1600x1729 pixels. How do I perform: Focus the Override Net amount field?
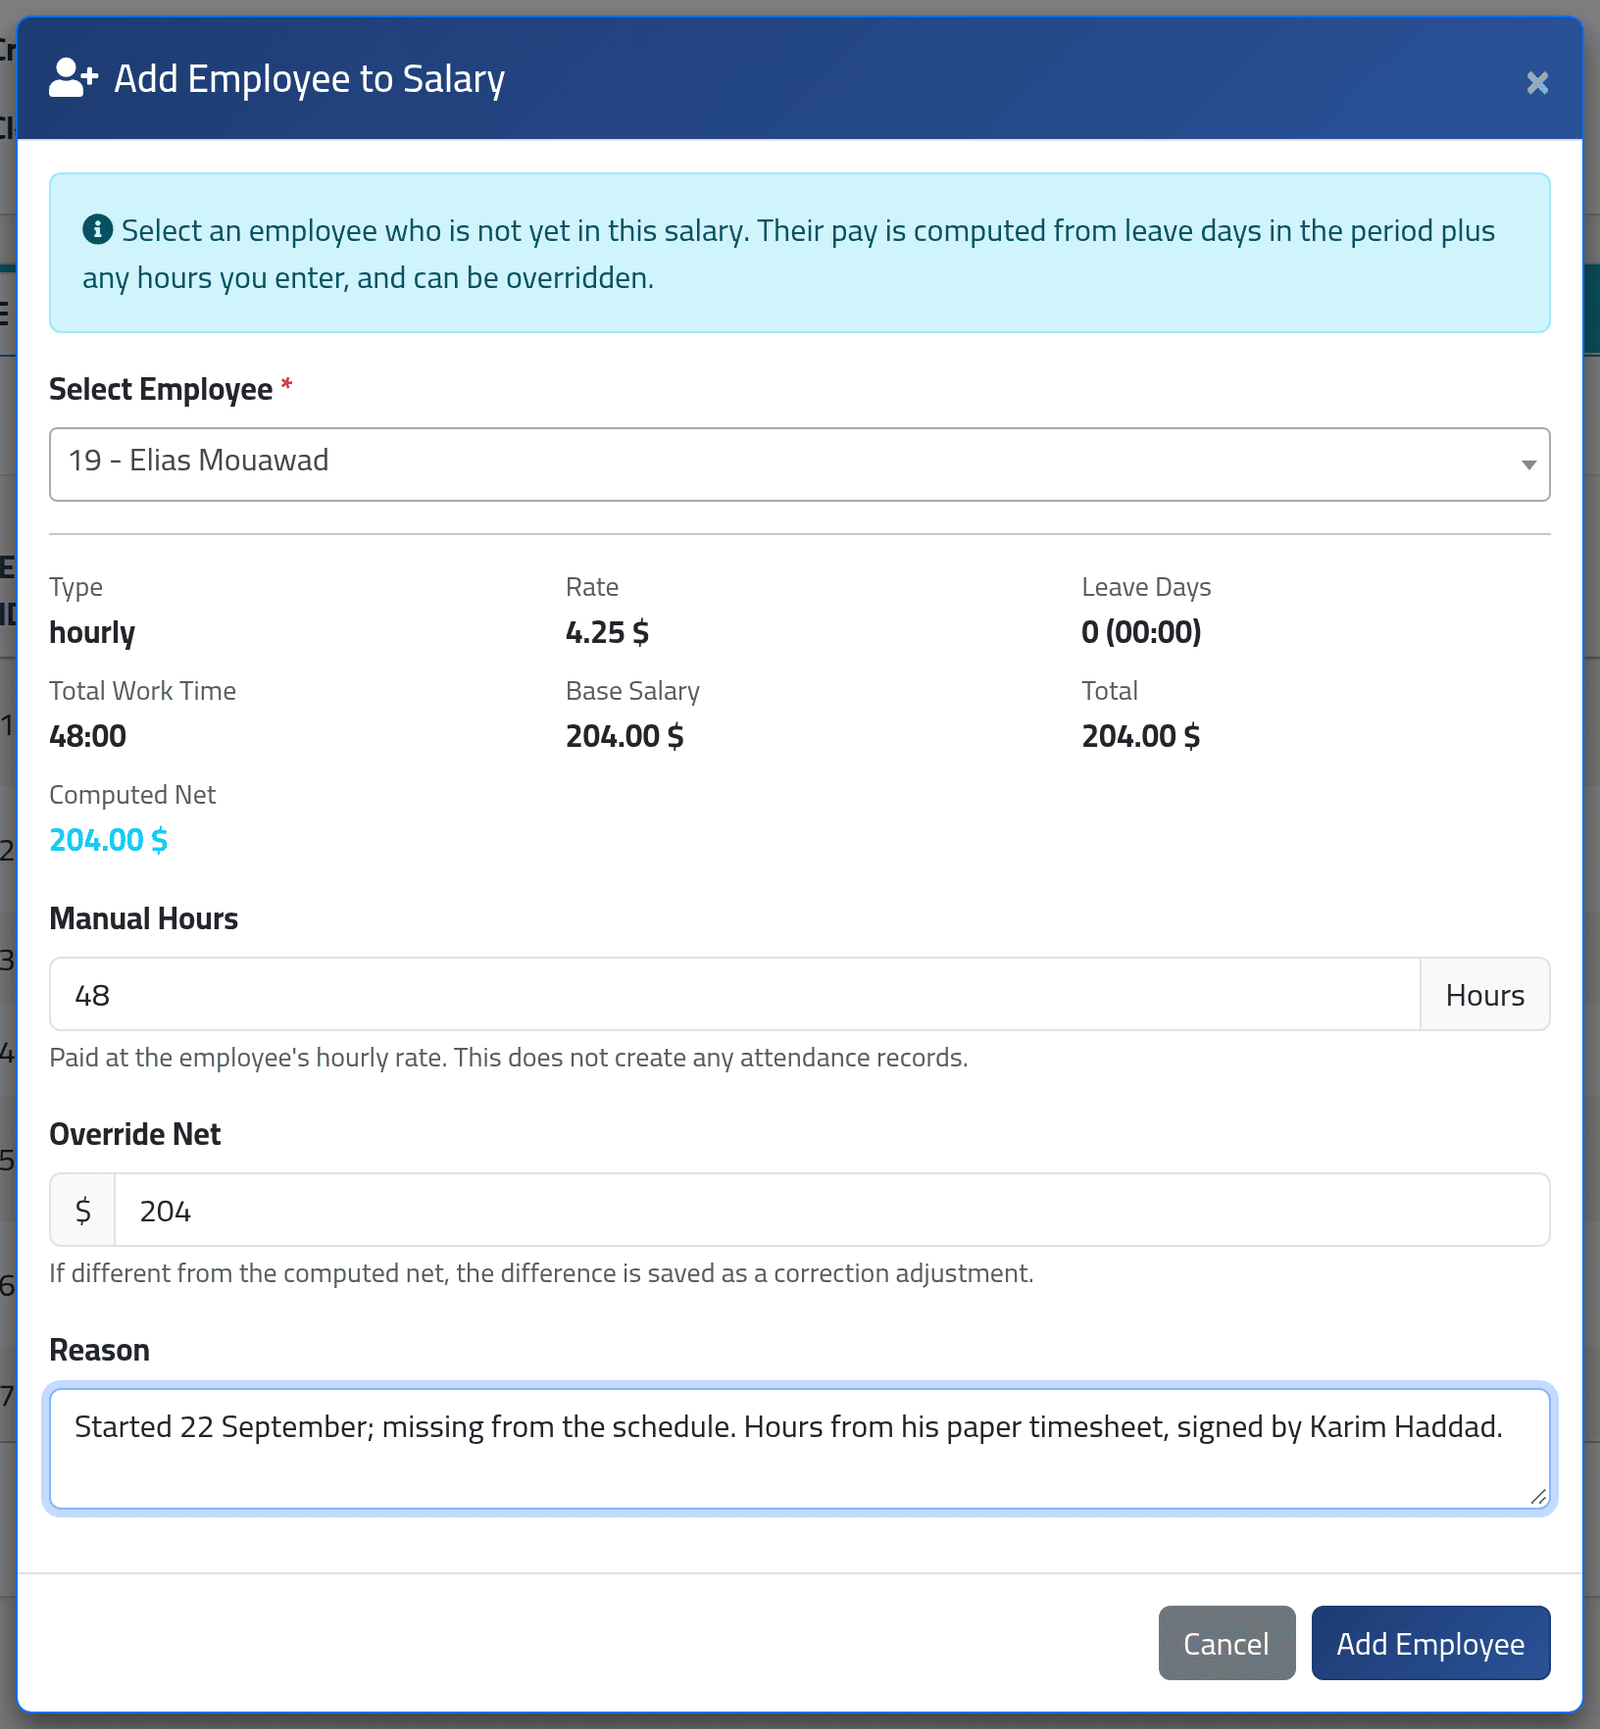coord(832,1210)
